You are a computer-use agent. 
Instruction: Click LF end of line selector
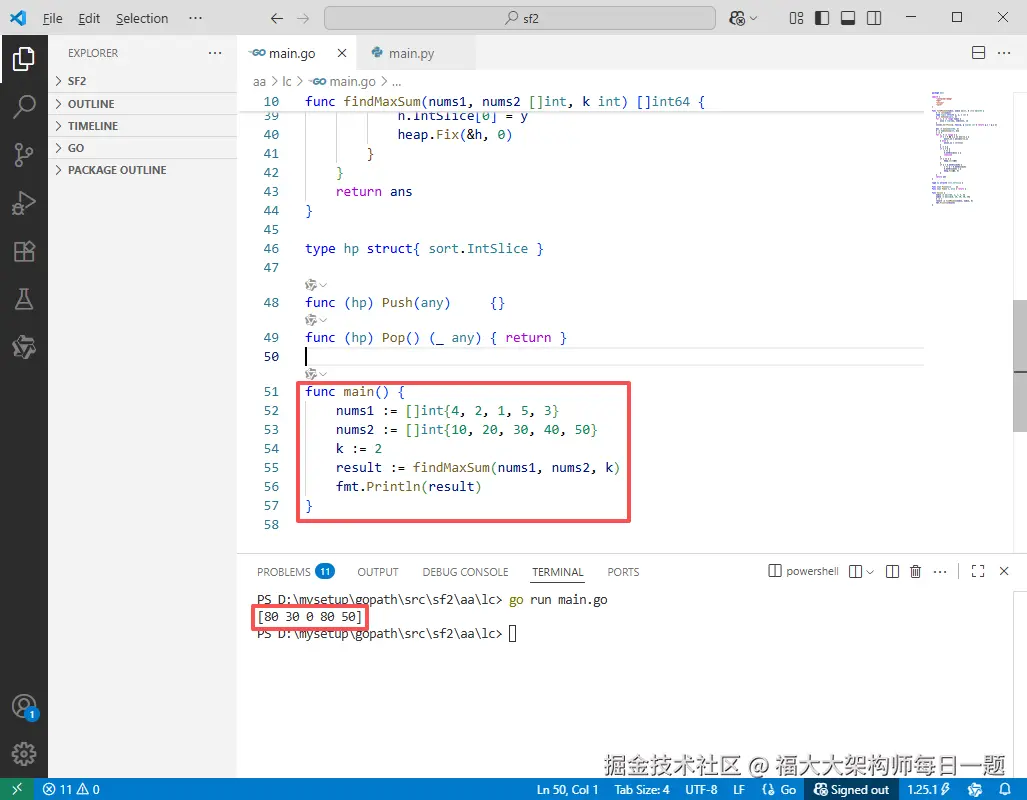[x=739, y=790]
